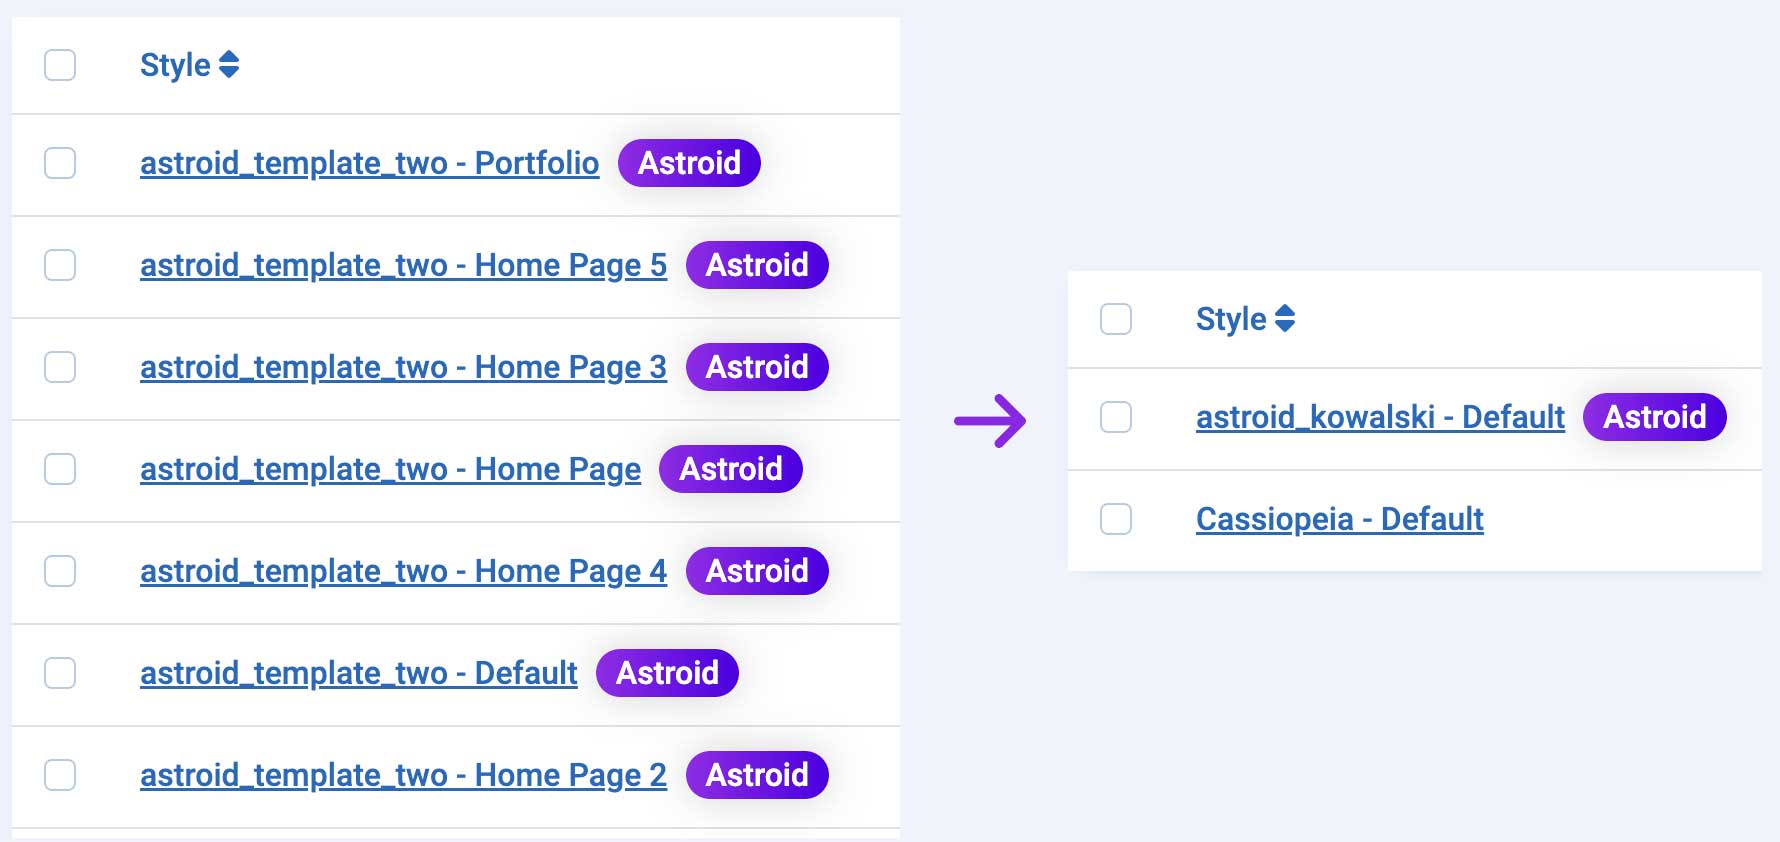Sort by the left Style column header
This screenshot has width=1780, height=842.
[x=176, y=65]
